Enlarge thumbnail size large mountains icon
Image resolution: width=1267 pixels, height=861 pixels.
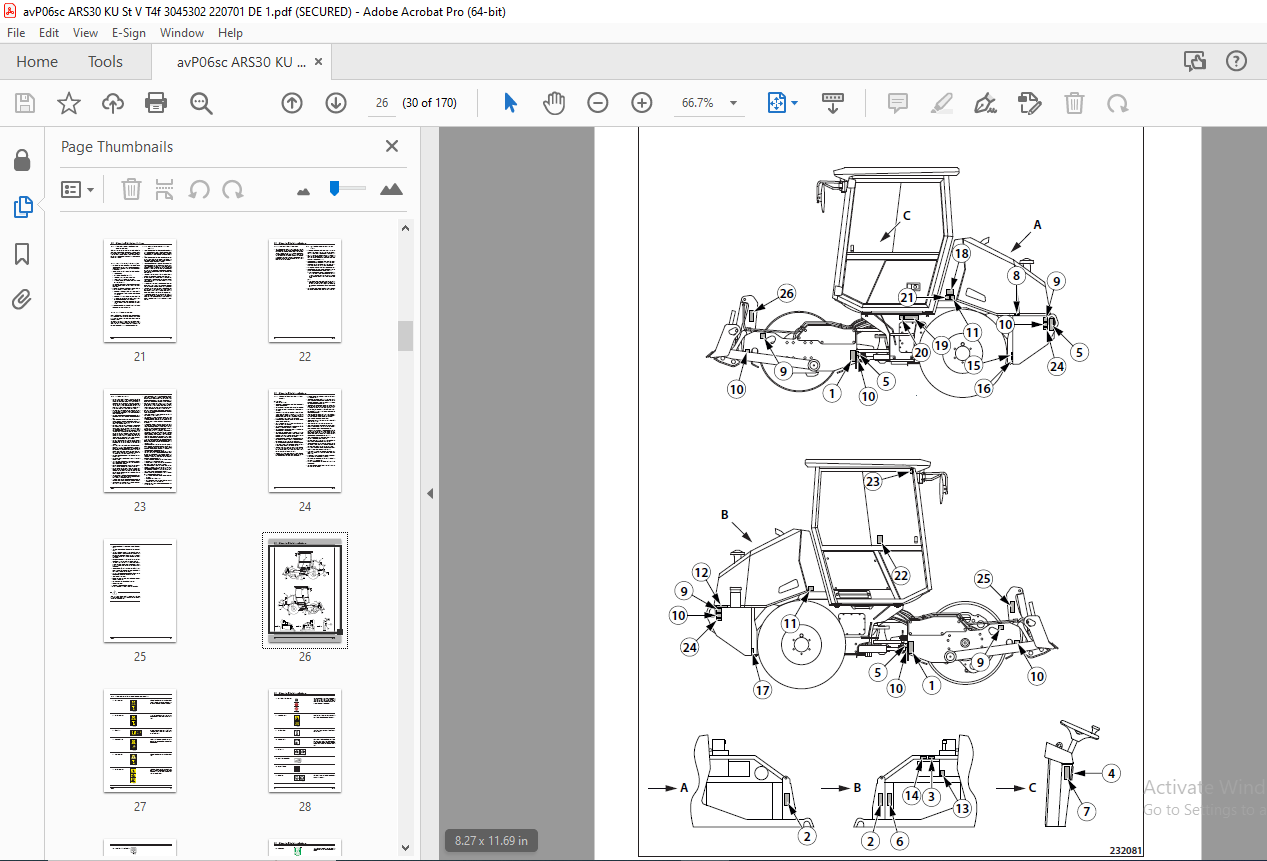click(x=391, y=189)
